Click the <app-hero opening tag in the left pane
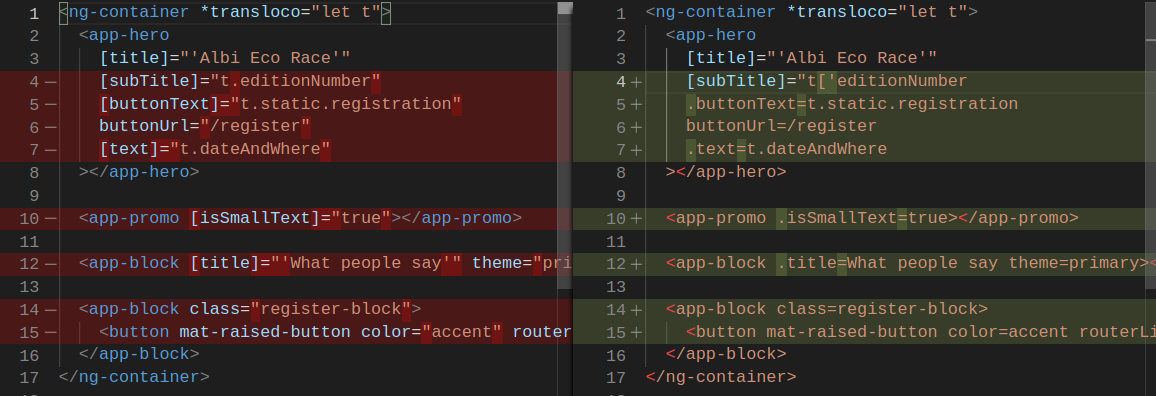This screenshot has width=1156, height=396. [x=124, y=35]
